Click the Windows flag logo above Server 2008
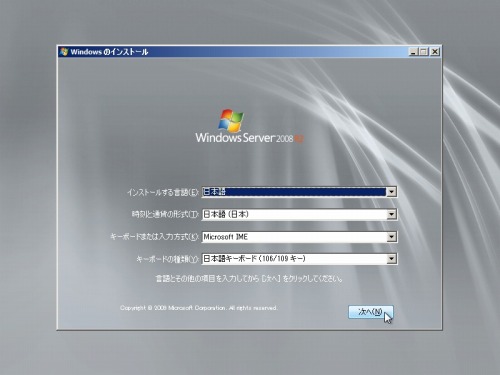The width and height of the screenshot is (500, 375). [231, 120]
